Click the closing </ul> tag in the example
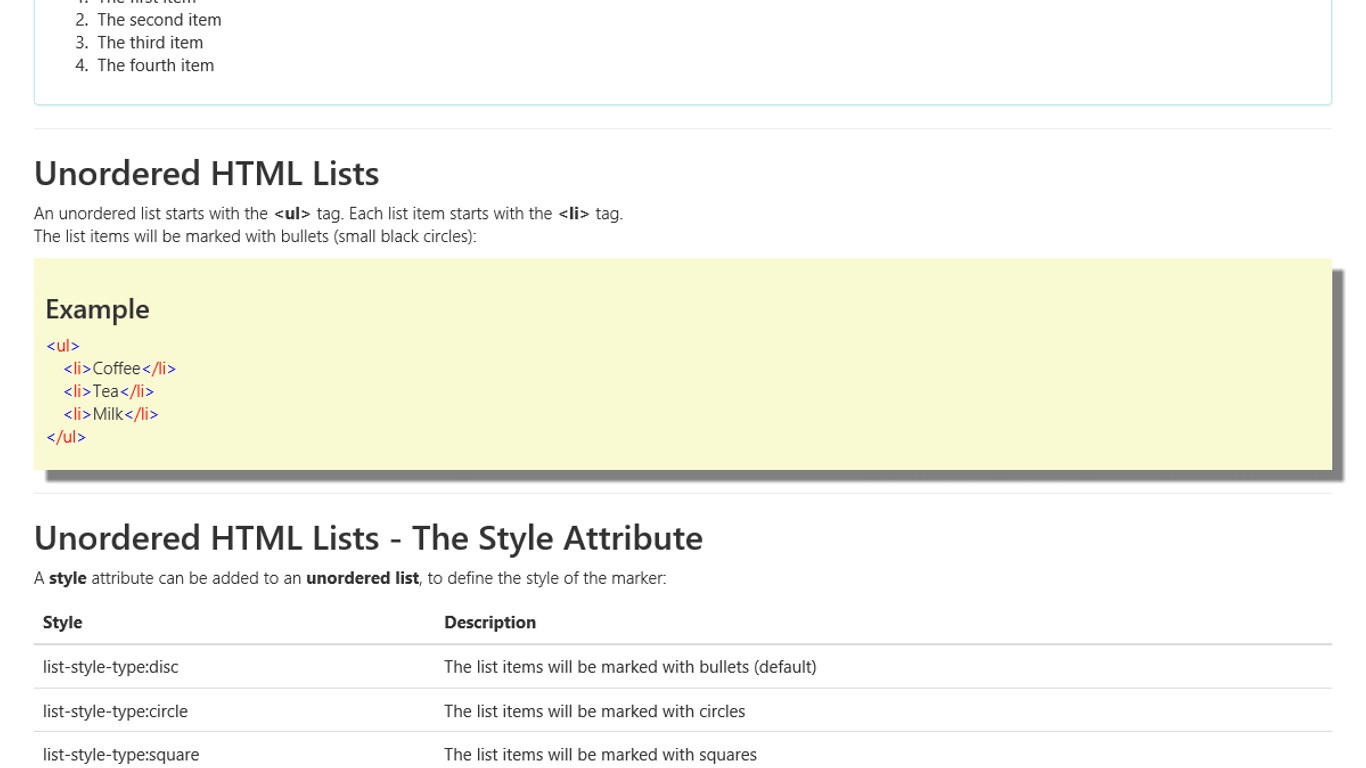1366x768 pixels. click(66, 437)
